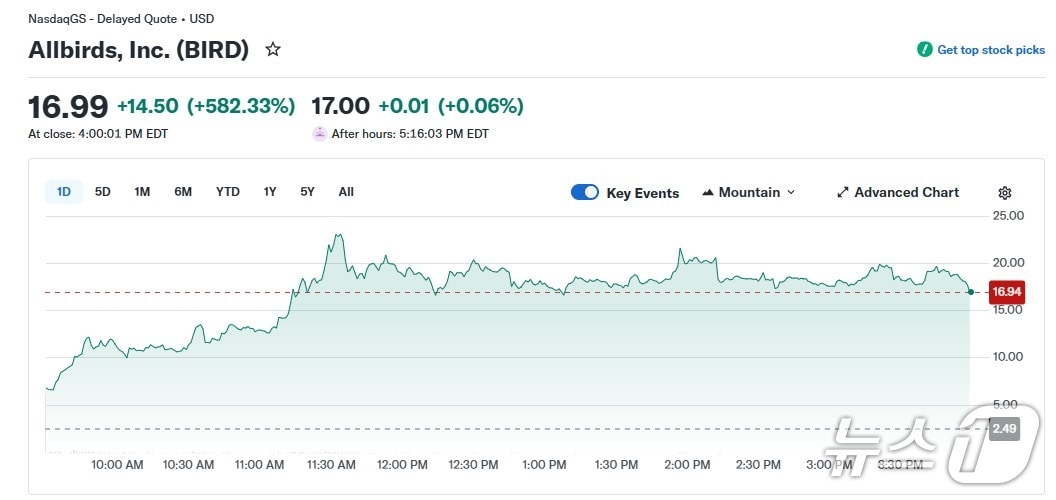Screen dimensions: 1056x500
Task: Show the 6M chart range
Action: (183, 192)
